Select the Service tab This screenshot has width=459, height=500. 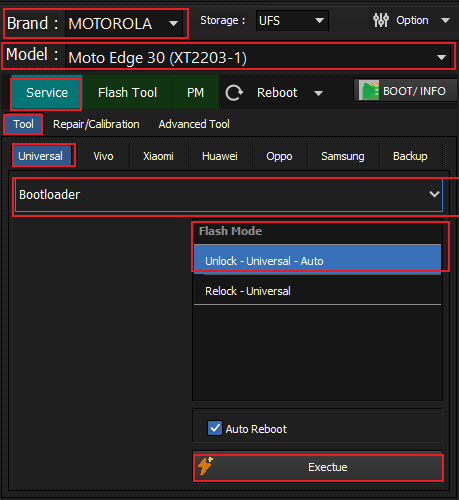tap(47, 93)
